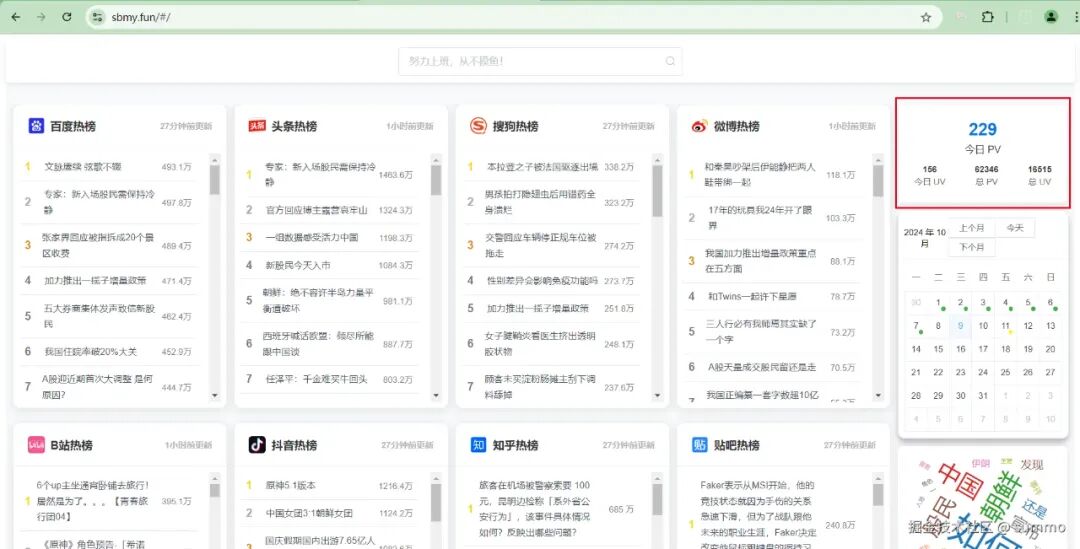Click the 知乎热榜 blue logo
The width and height of the screenshot is (1080, 549).
click(x=478, y=444)
